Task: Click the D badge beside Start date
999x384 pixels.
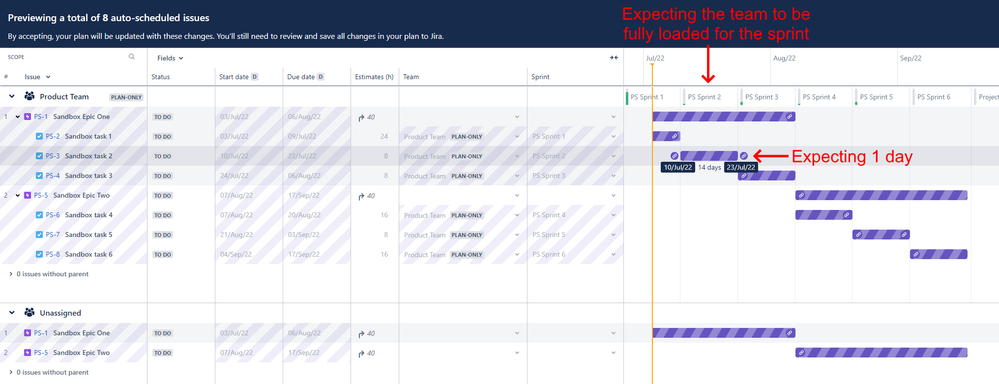Action: [255, 77]
